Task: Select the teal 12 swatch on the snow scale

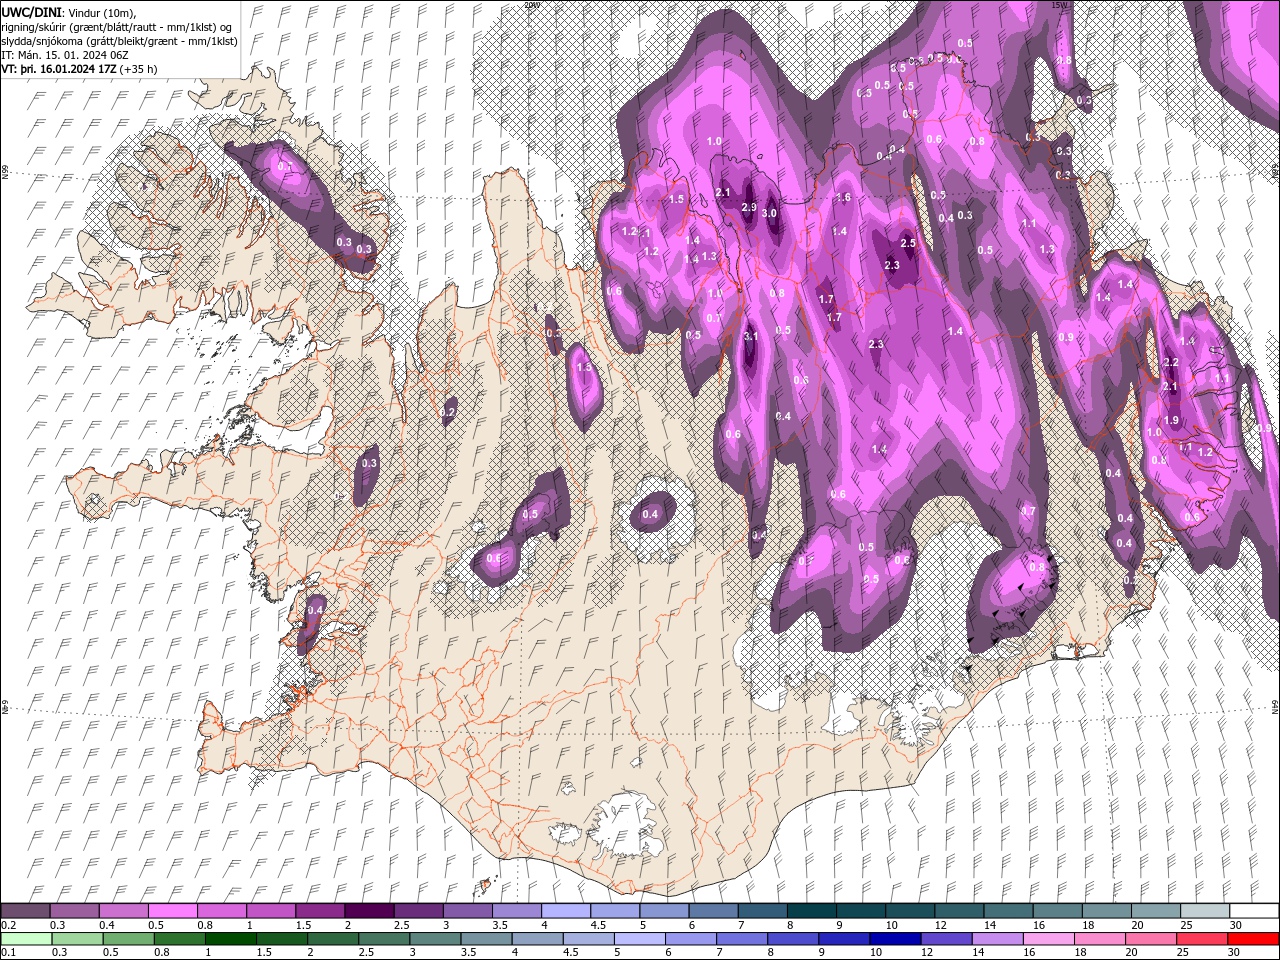Action: (x=957, y=911)
